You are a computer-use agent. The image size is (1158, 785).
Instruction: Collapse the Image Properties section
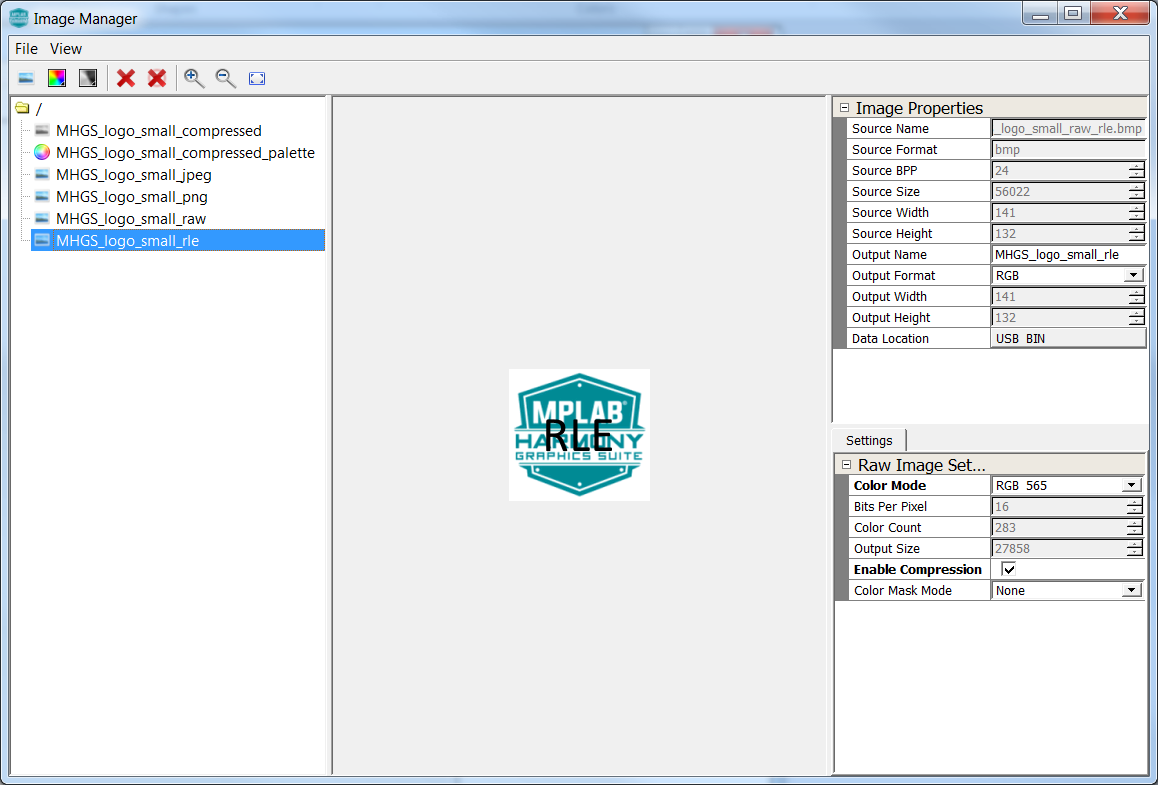pyautogui.click(x=845, y=108)
